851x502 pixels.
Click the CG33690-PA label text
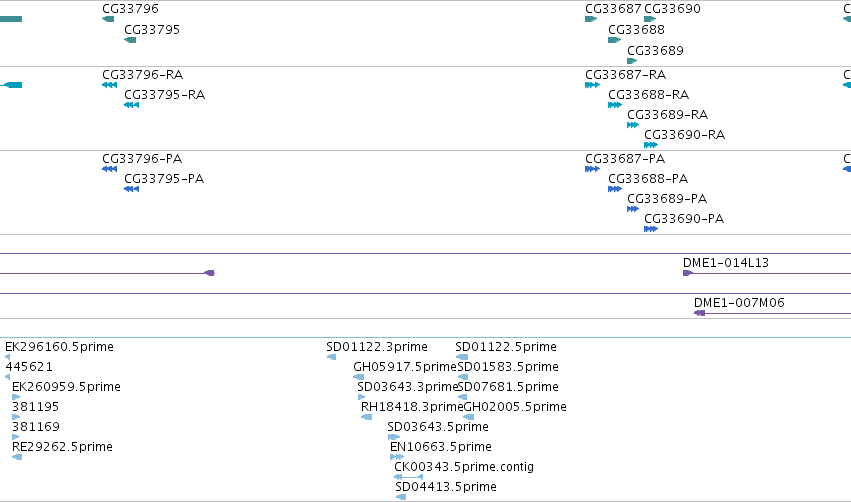coord(684,219)
